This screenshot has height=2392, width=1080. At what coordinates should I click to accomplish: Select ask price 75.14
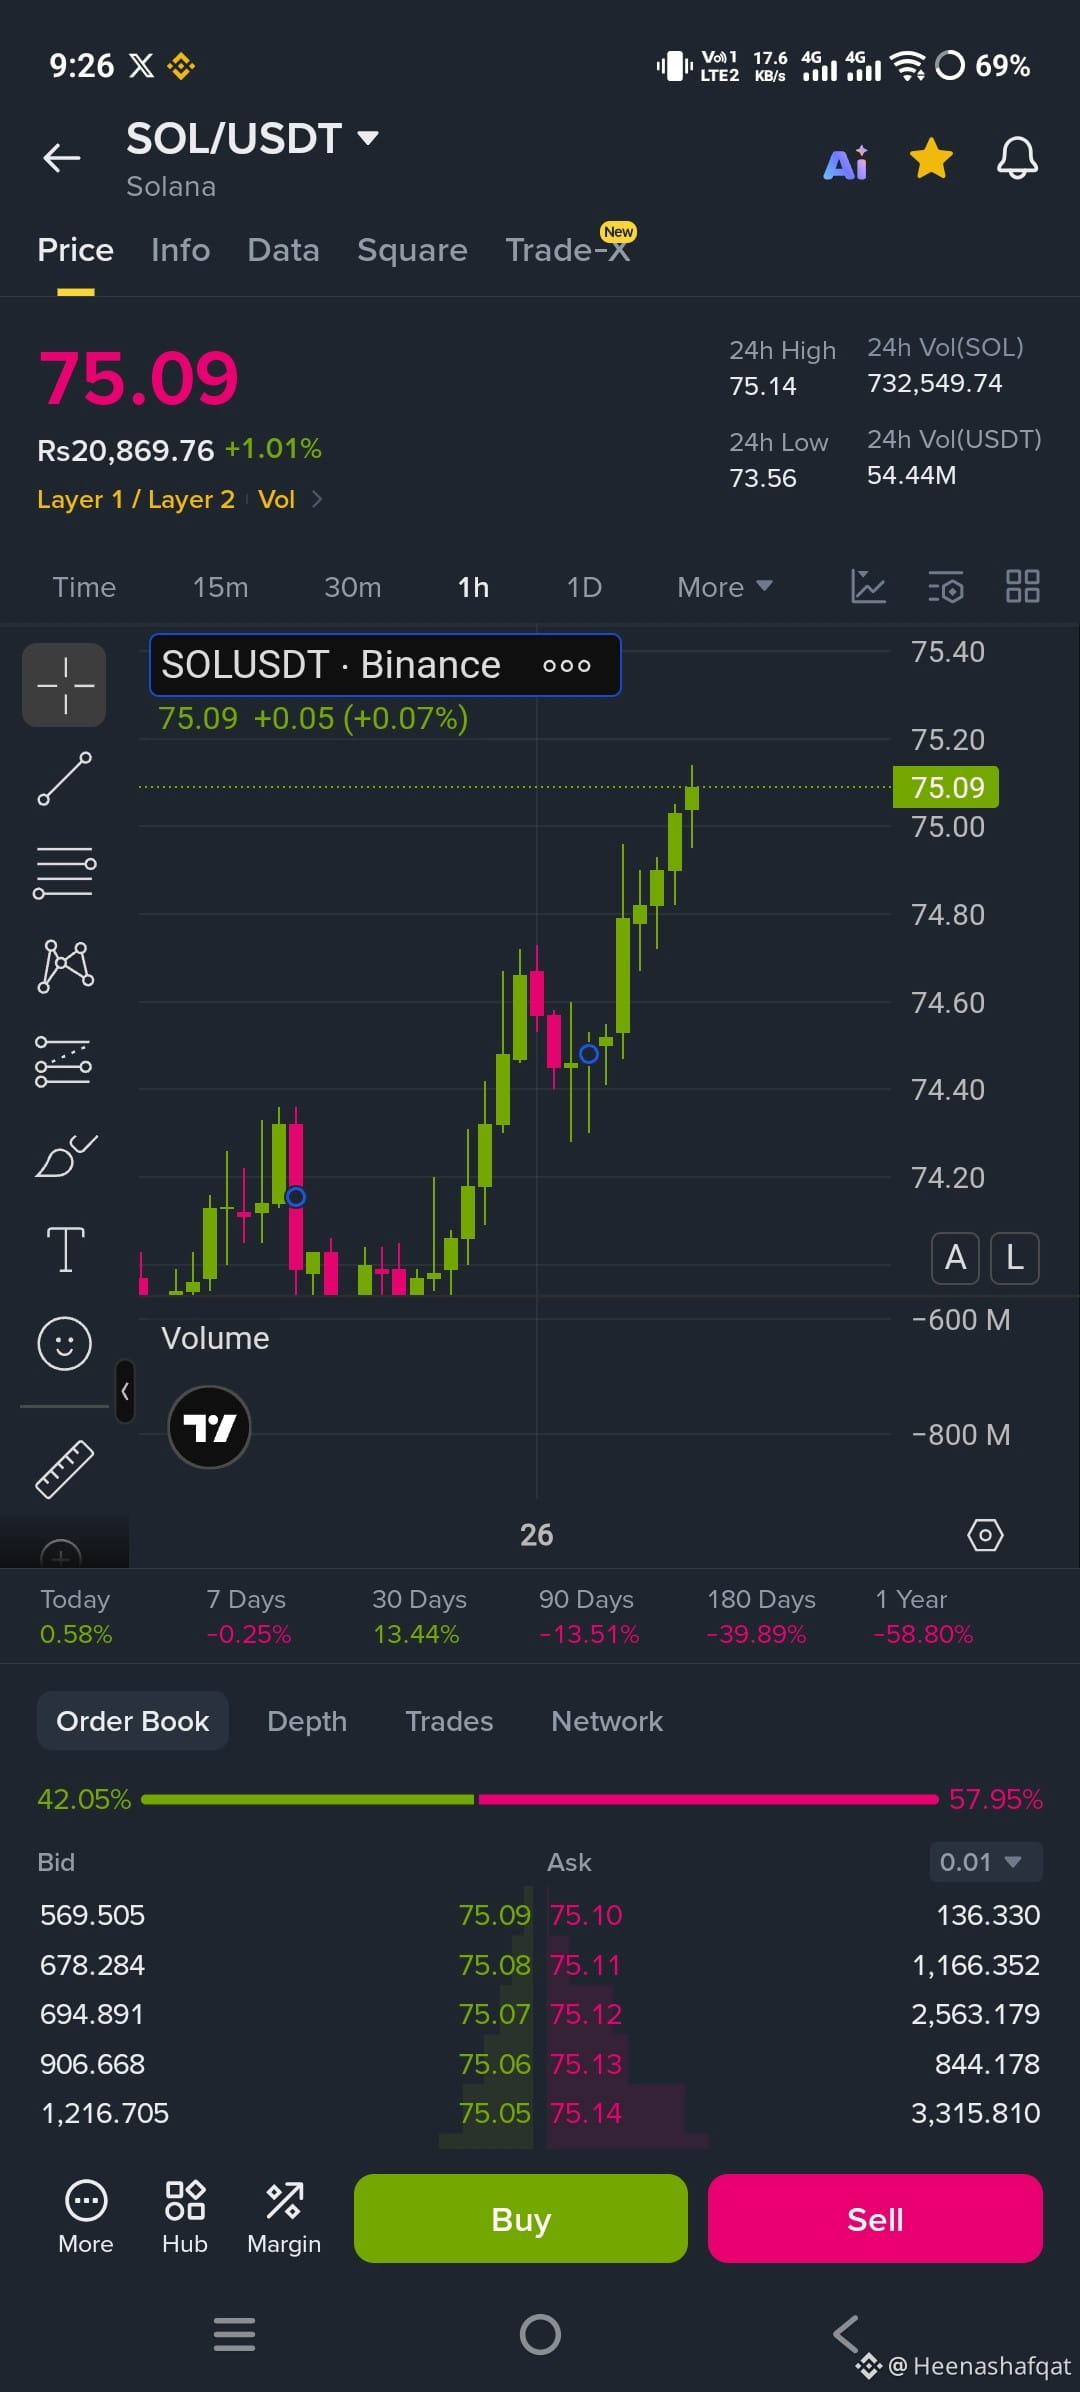click(586, 2113)
